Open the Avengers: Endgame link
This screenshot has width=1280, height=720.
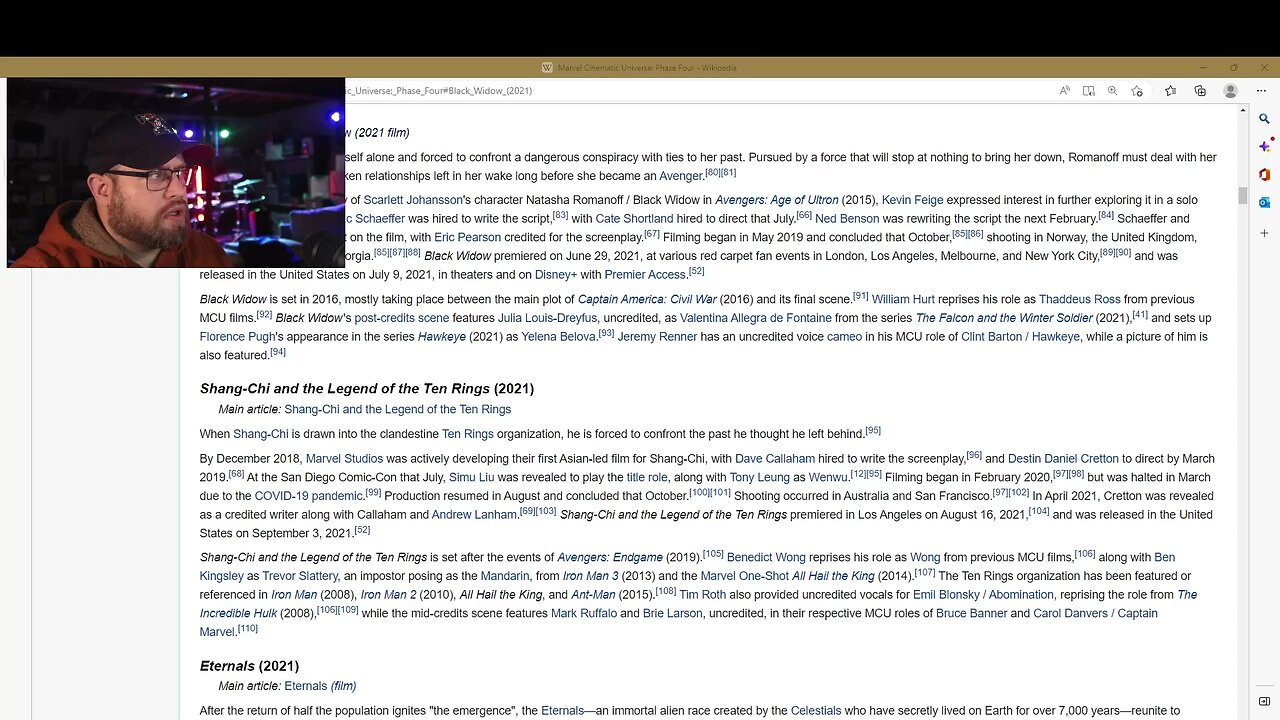tap(610, 558)
